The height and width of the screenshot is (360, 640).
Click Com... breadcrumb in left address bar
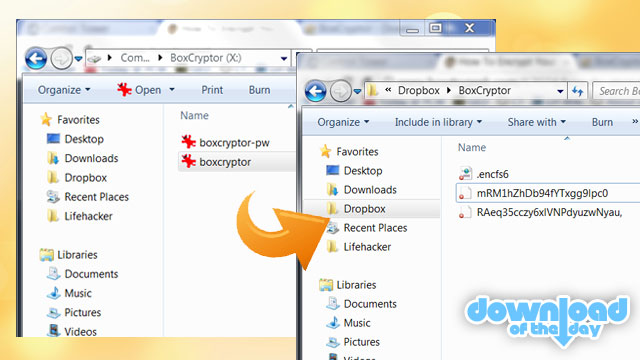point(135,58)
